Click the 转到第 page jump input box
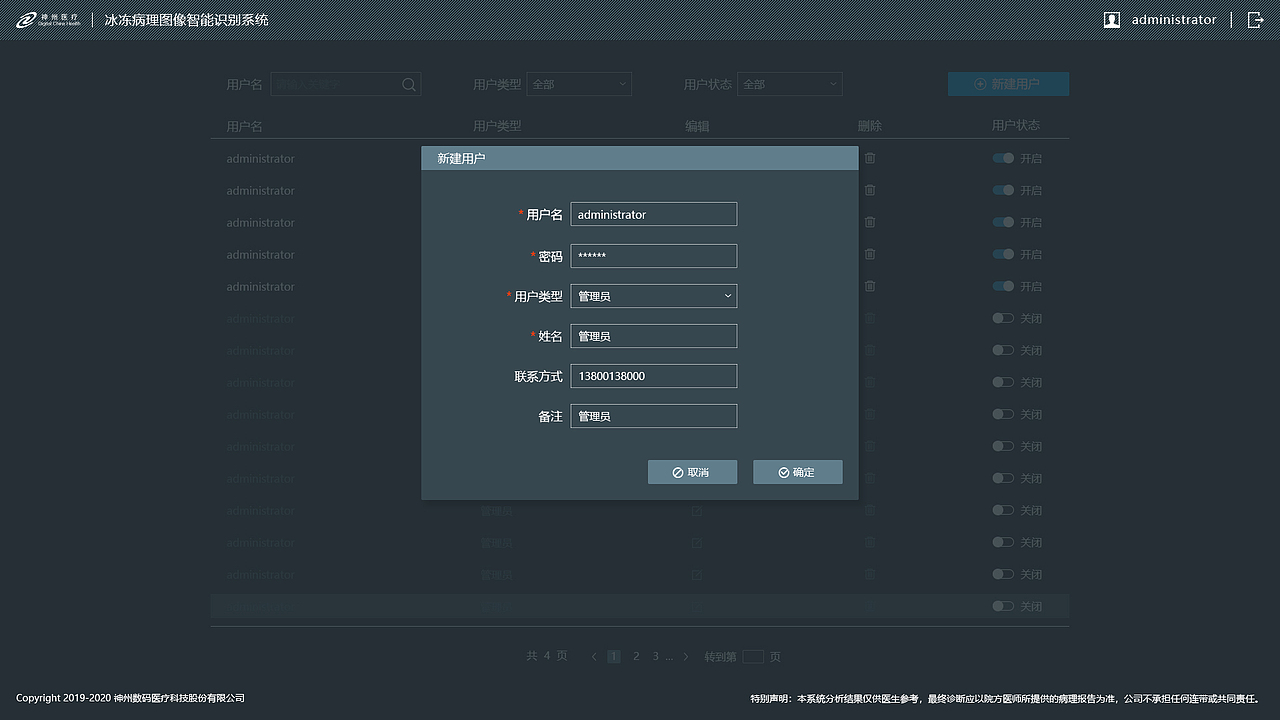The height and width of the screenshot is (720, 1280). 753,657
